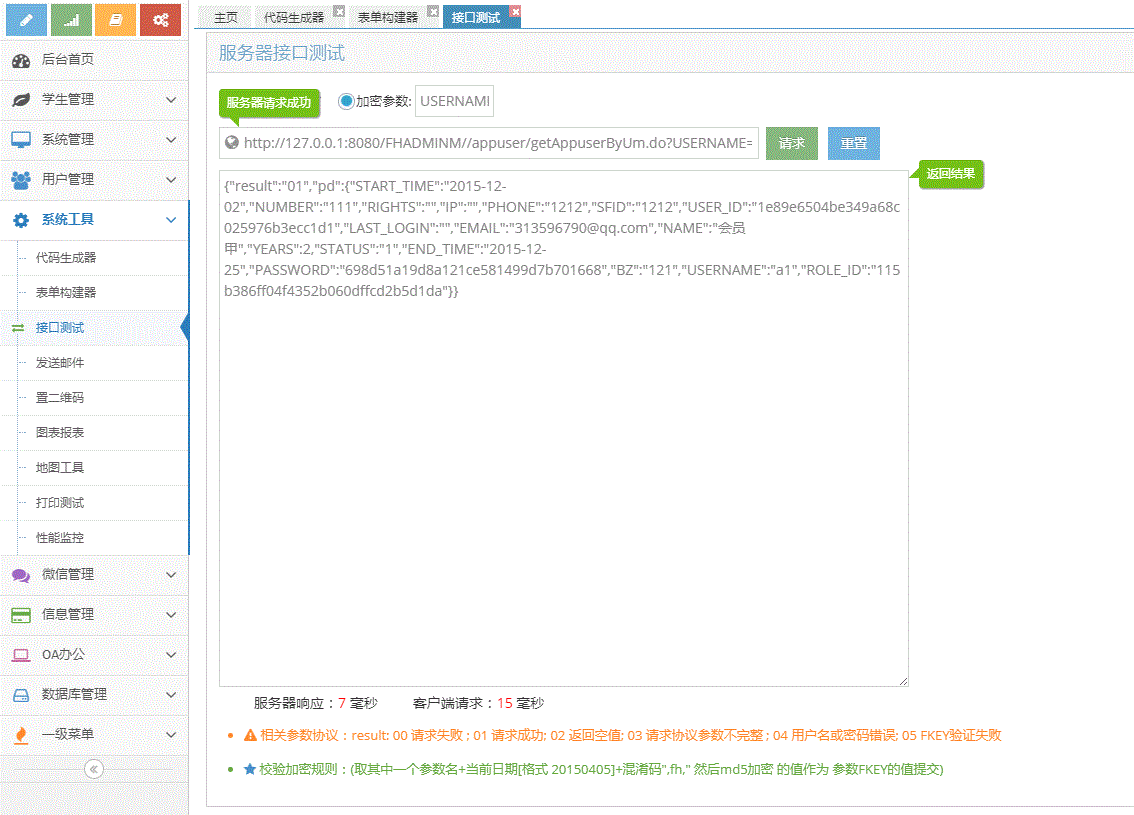
Task: Close the 表单构建器 tab
Action: tap(432, 12)
